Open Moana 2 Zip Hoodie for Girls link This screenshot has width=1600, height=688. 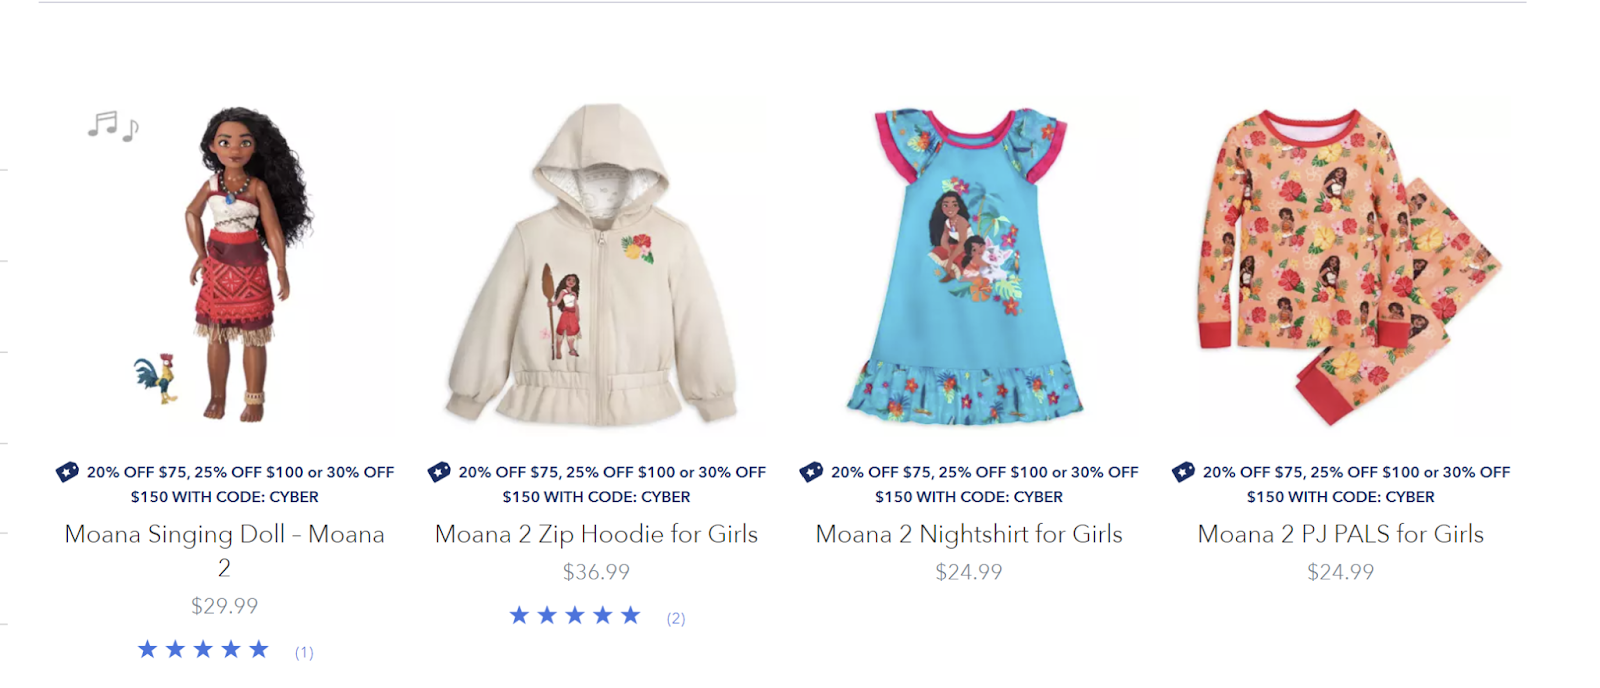(596, 535)
